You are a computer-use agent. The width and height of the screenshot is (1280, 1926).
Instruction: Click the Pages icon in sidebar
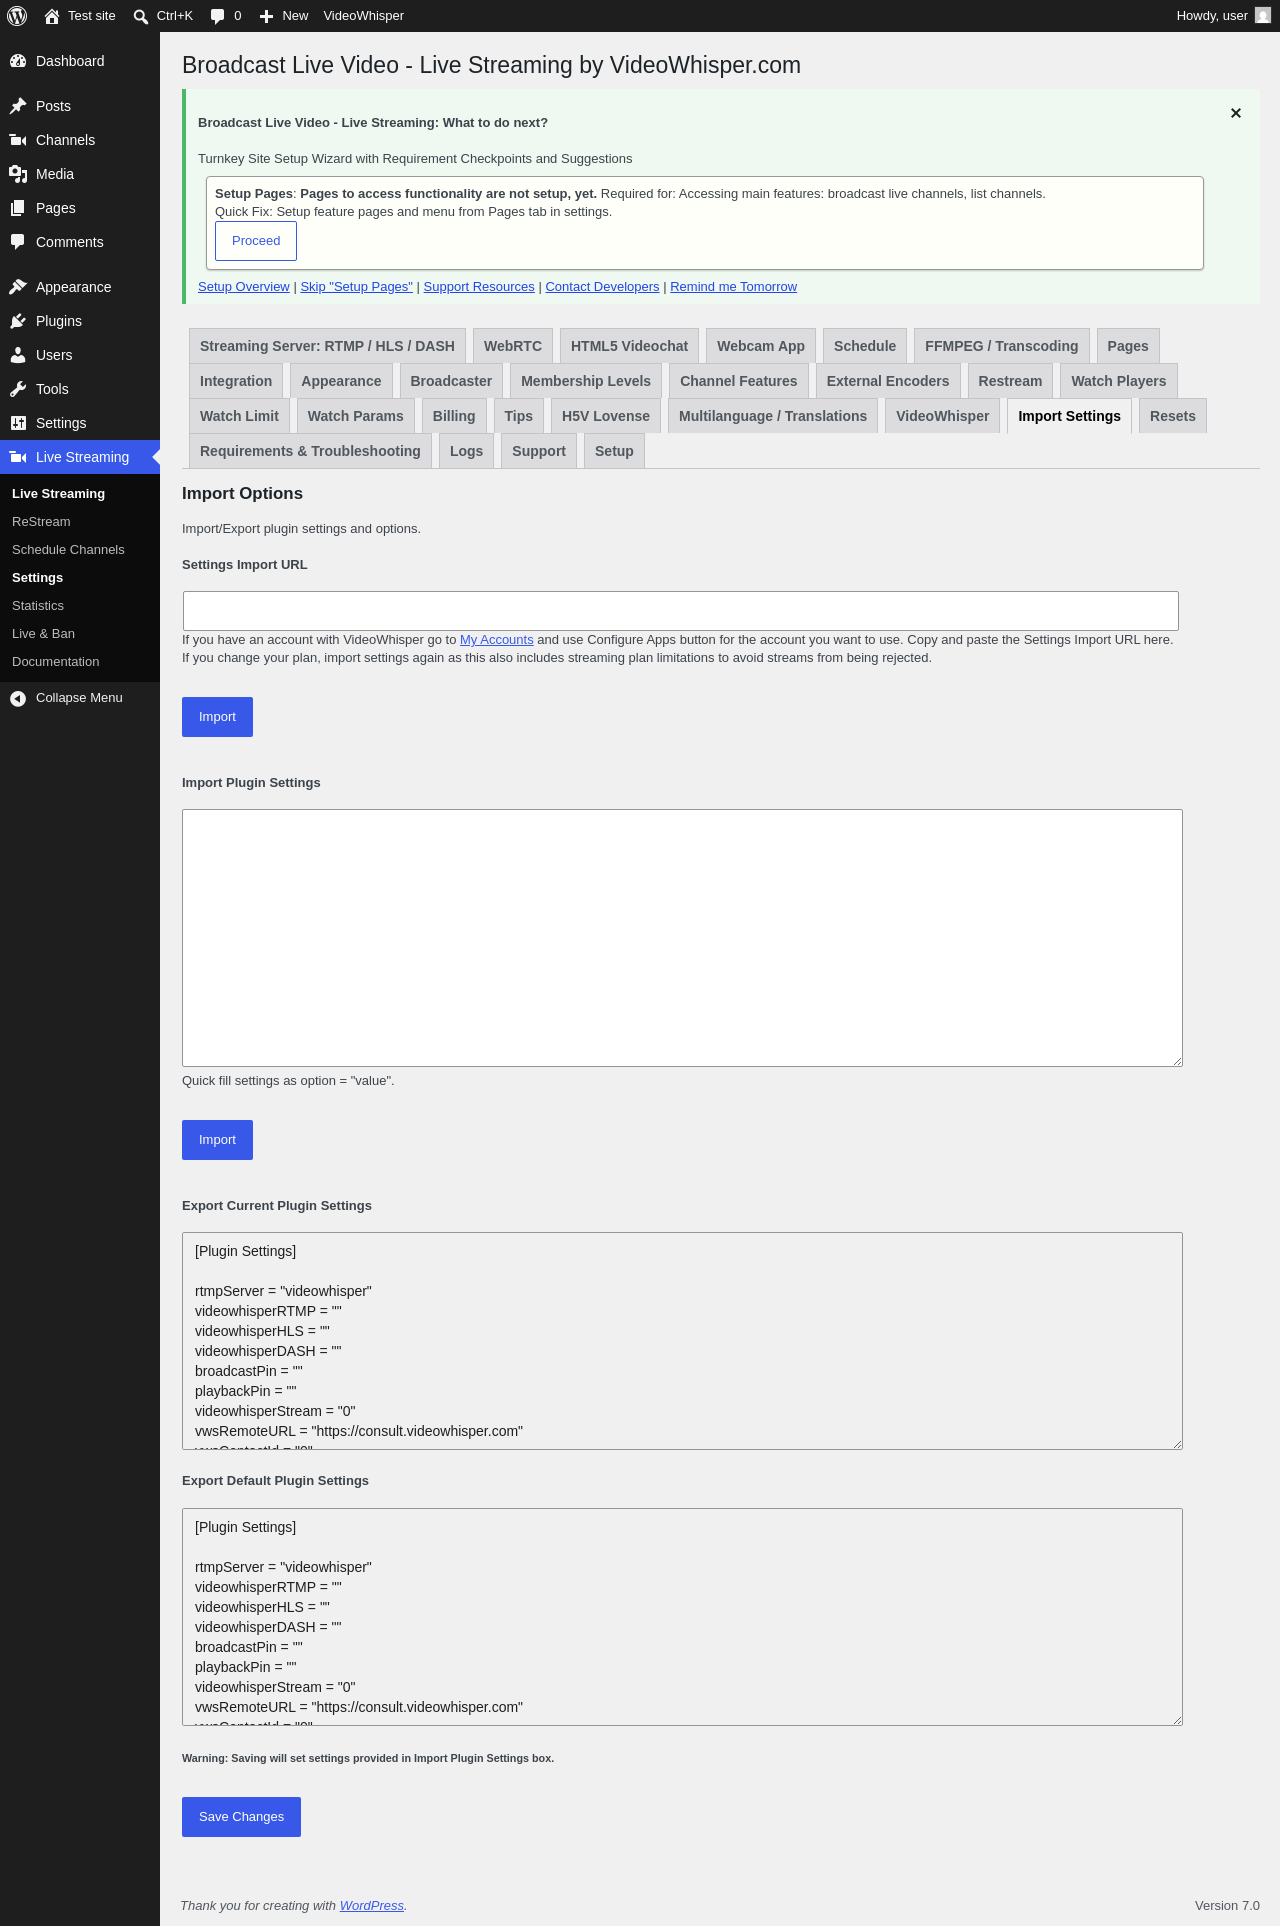[18, 208]
